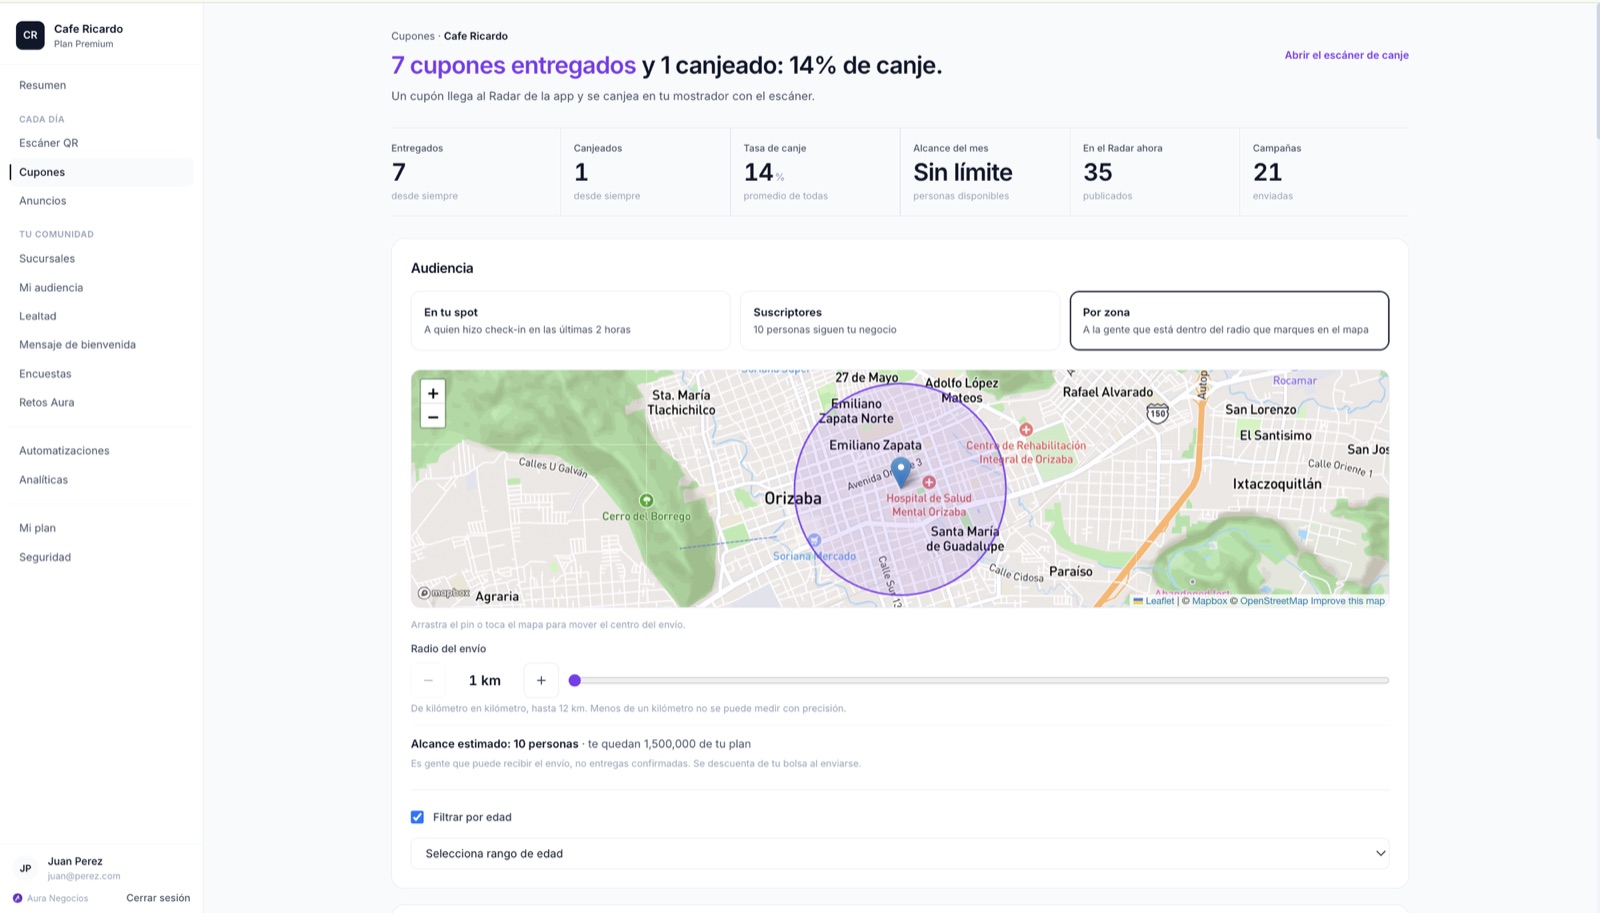Click the blue location pin on the map
The width and height of the screenshot is (1600, 913).
pos(901,472)
